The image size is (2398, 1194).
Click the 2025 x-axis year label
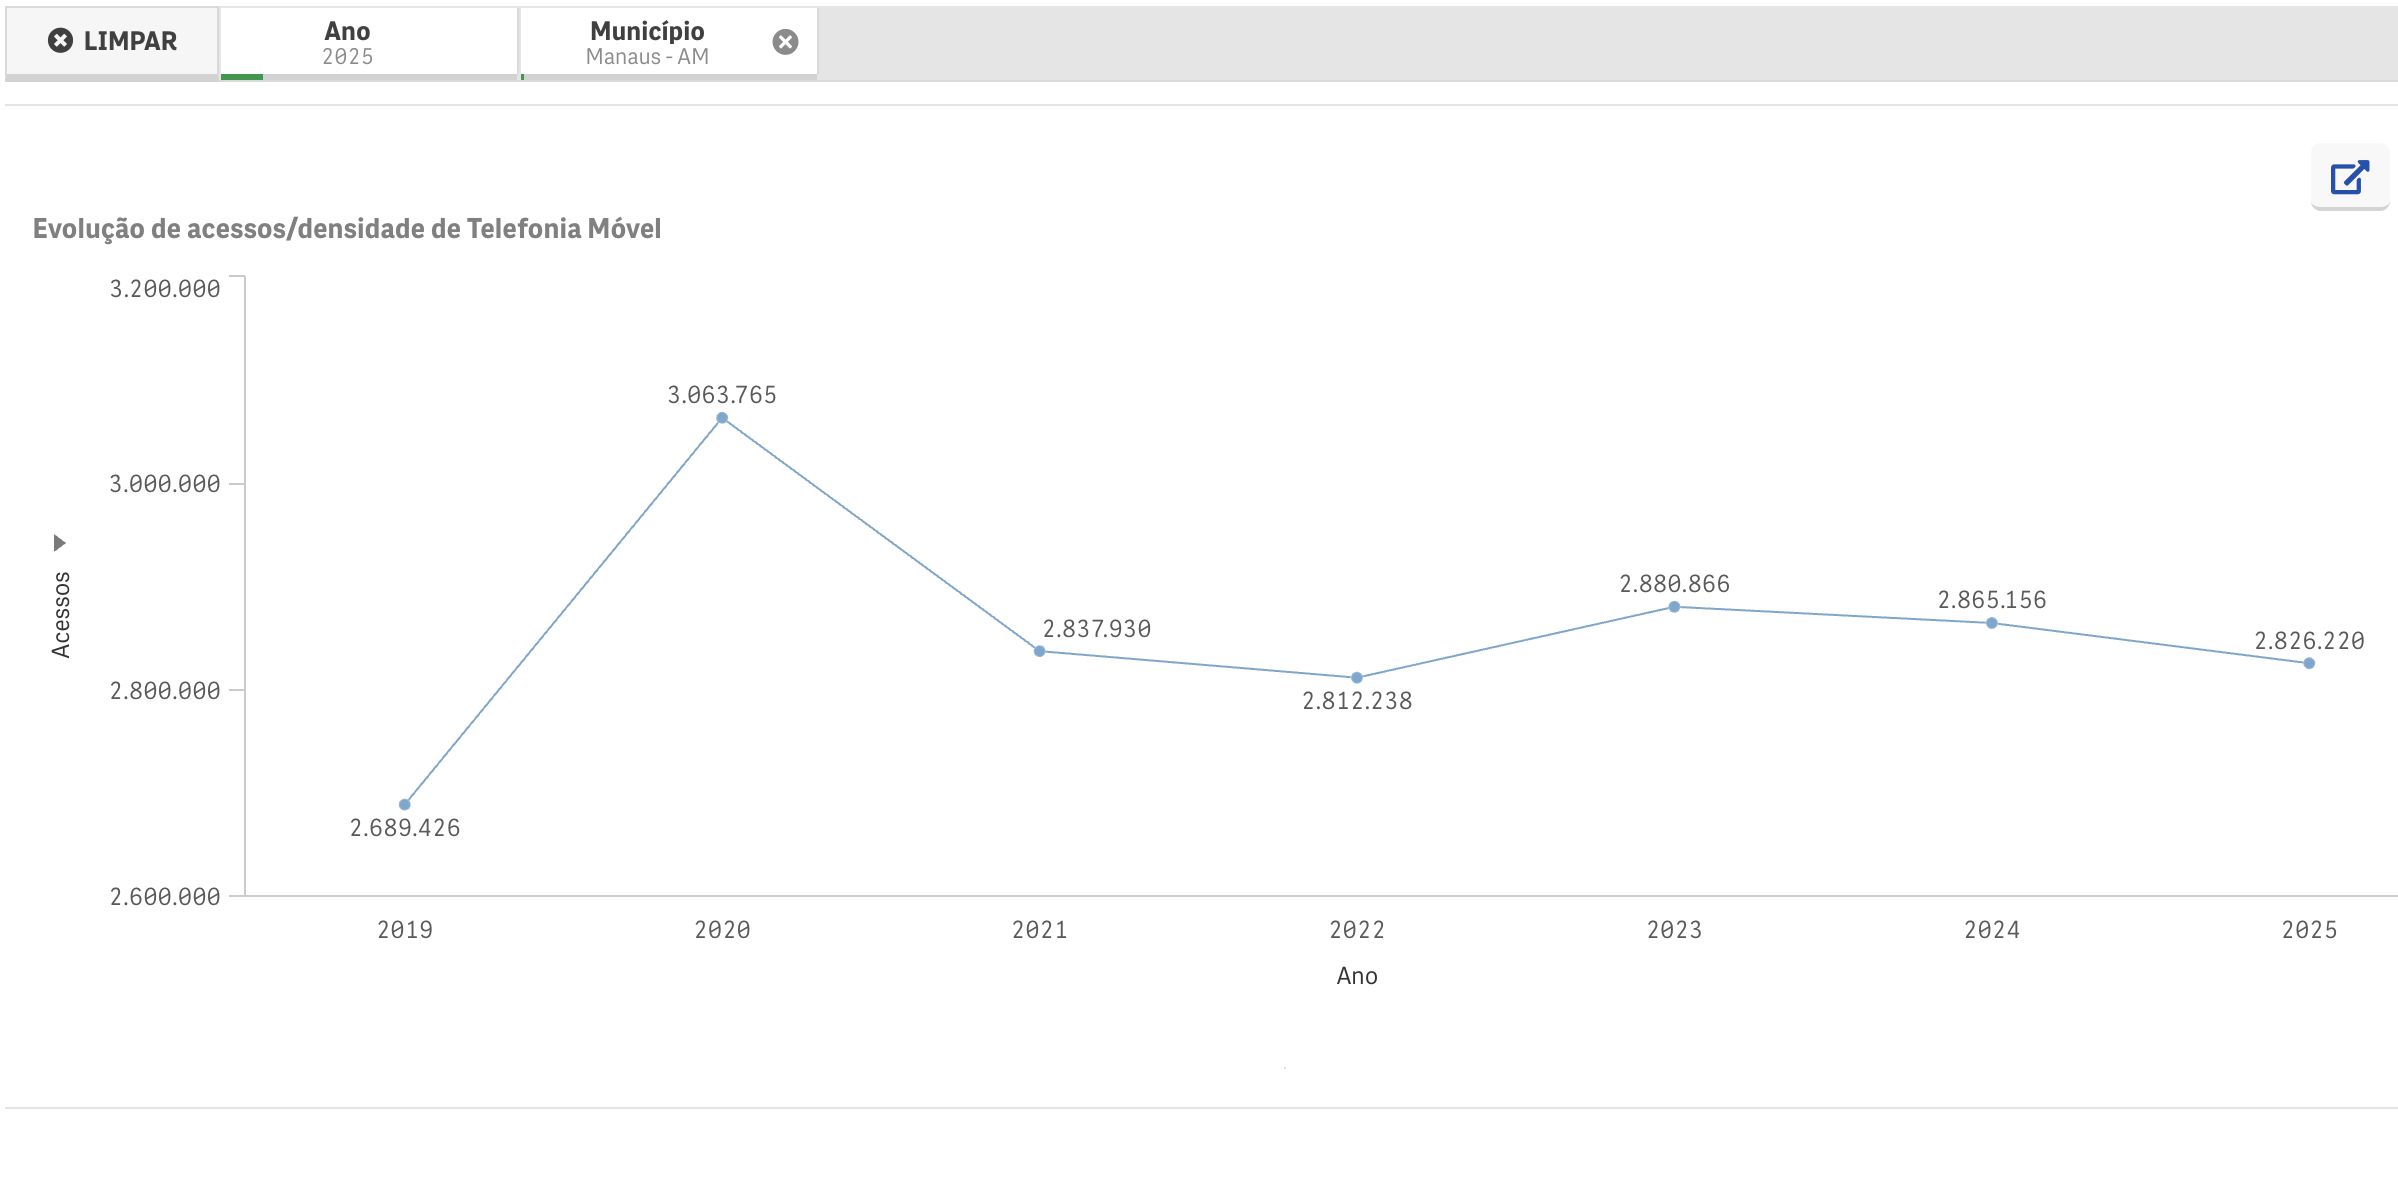point(2309,930)
